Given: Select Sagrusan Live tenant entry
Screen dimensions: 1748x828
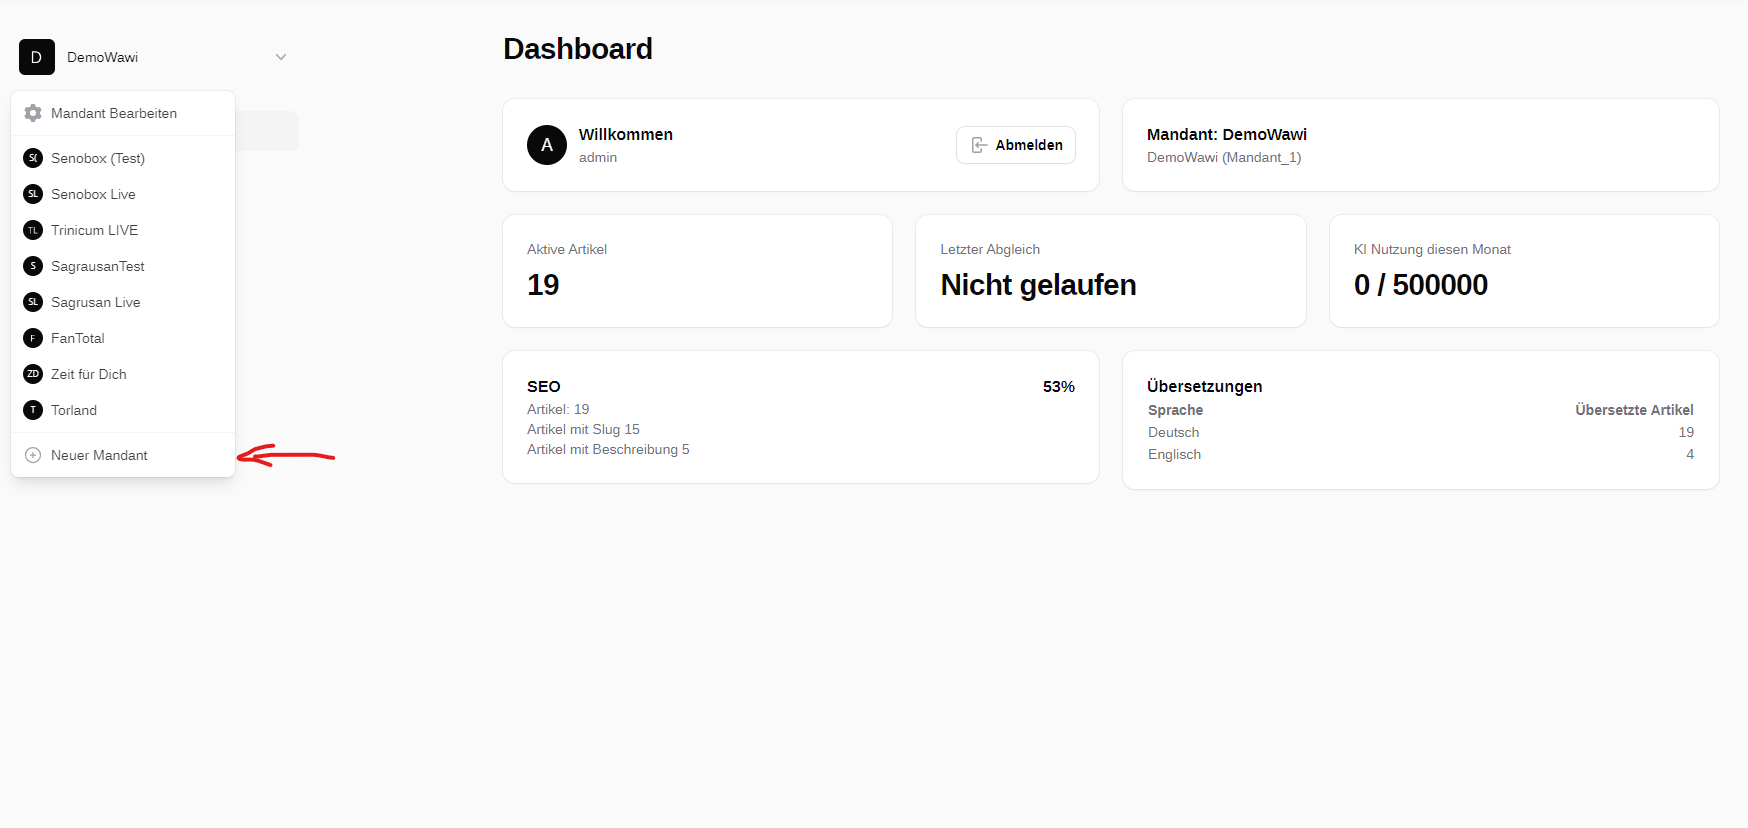Looking at the screenshot, I should click(123, 302).
